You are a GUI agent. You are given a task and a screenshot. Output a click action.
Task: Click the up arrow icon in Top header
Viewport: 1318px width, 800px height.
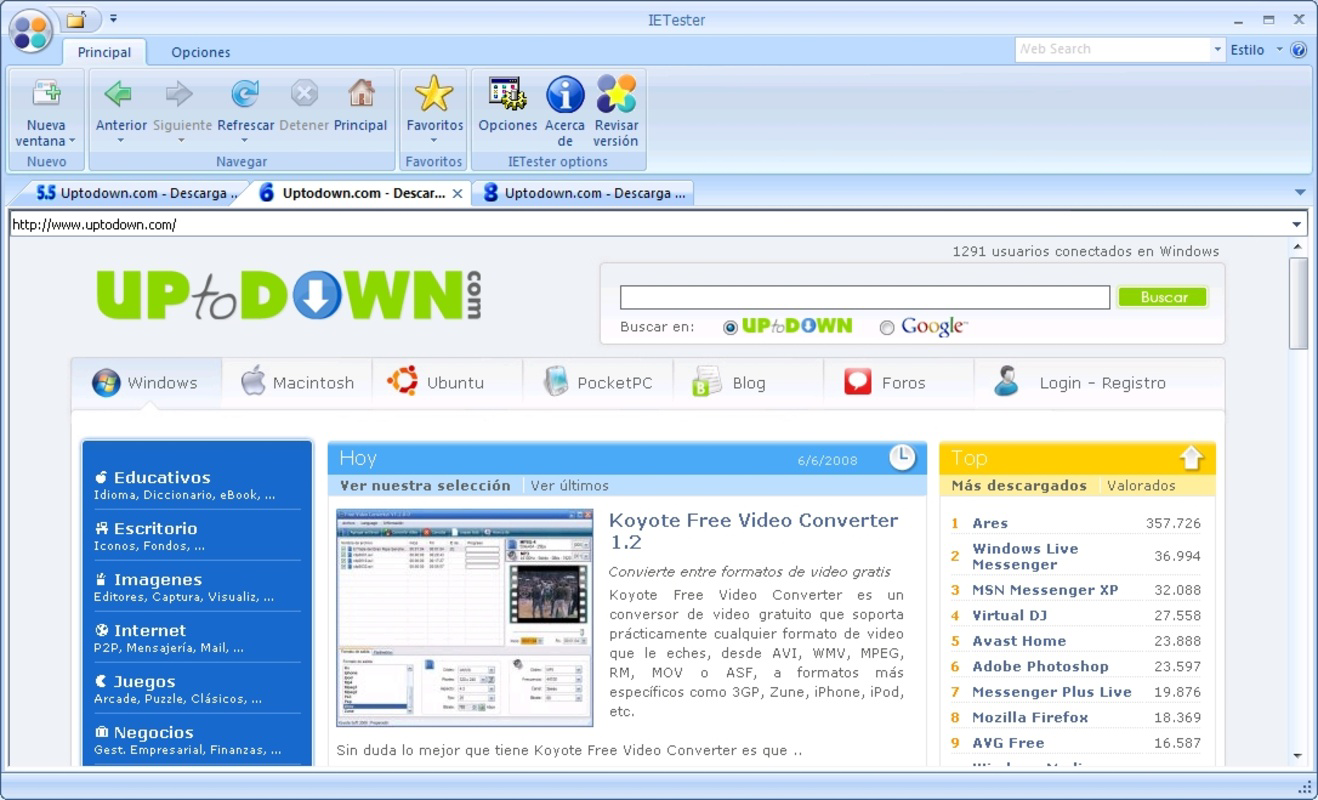tap(1191, 458)
